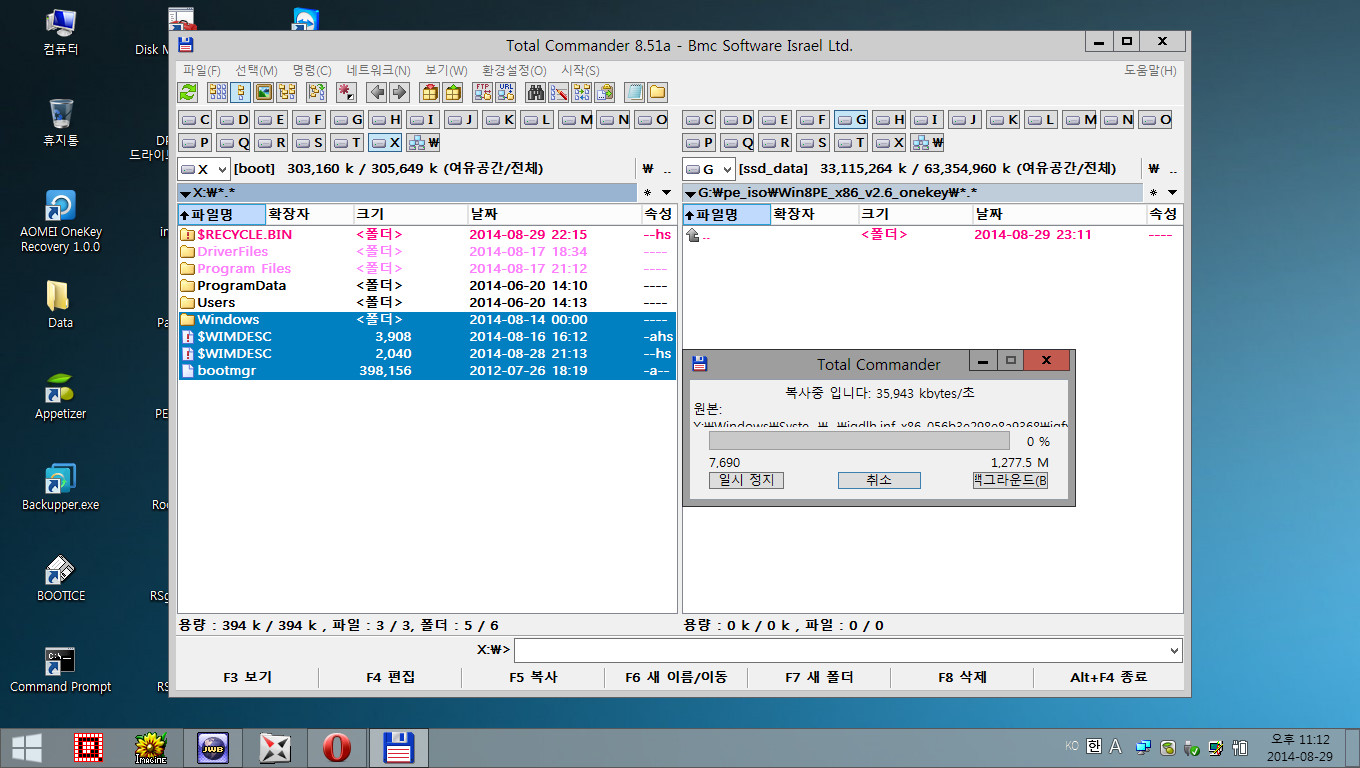1360x768 pixels.
Task: Select drive C in left panel
Action: pyautogui.click(x=195, y=120)
